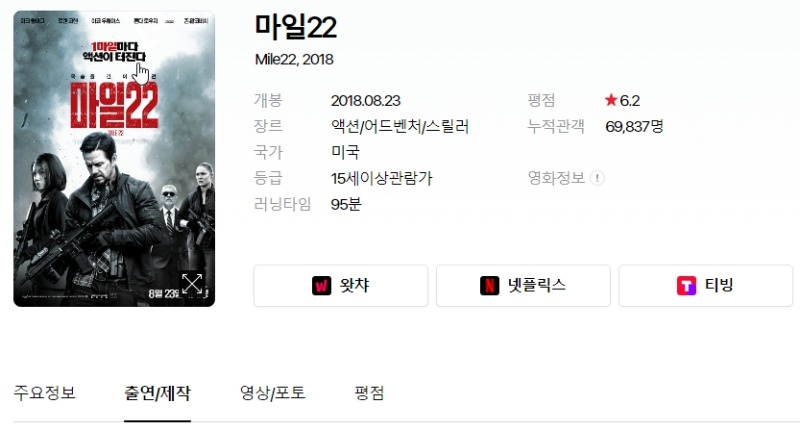Click the Netflix N logo icon
The image size is (800, 430).
click(489, 286)
